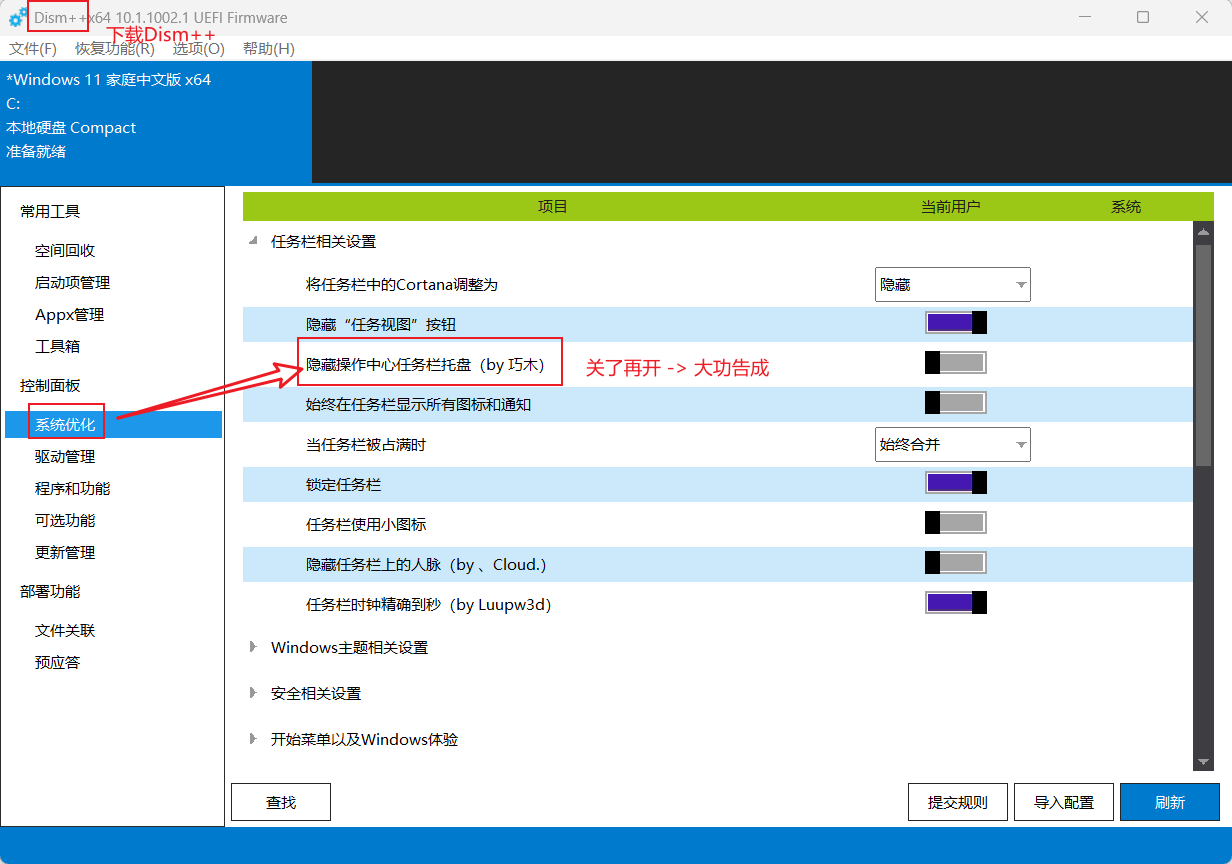Expand 安全相关设置 section
Screen dimensions: 1232x864
253,693
